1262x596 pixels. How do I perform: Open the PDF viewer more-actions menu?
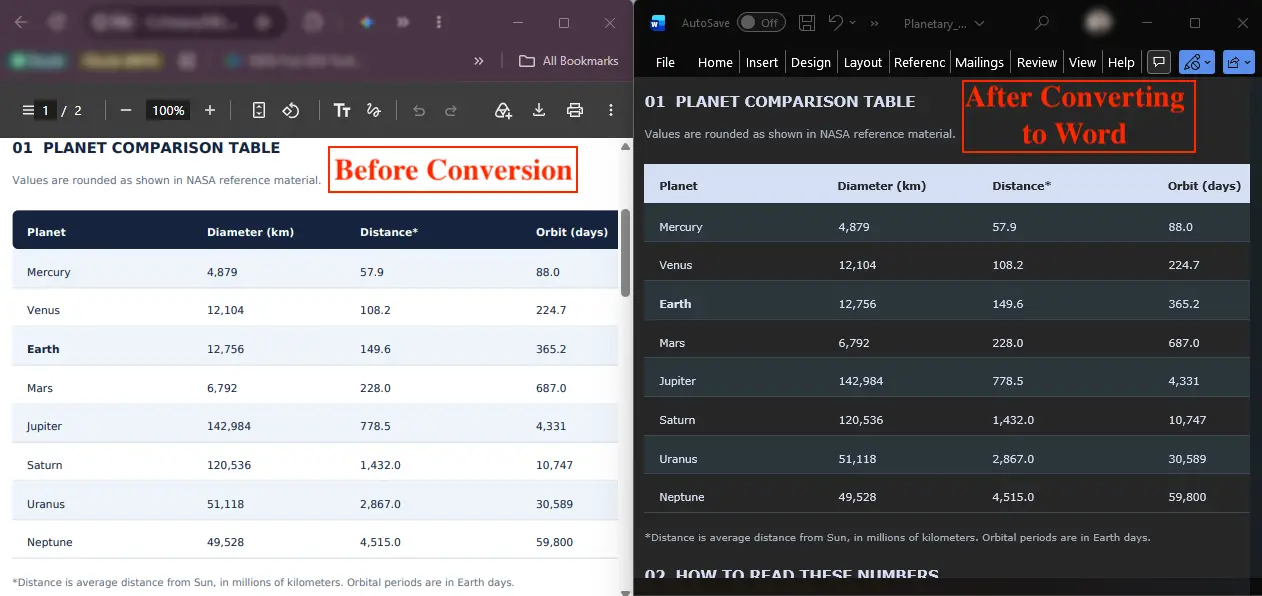coord(611,110)
